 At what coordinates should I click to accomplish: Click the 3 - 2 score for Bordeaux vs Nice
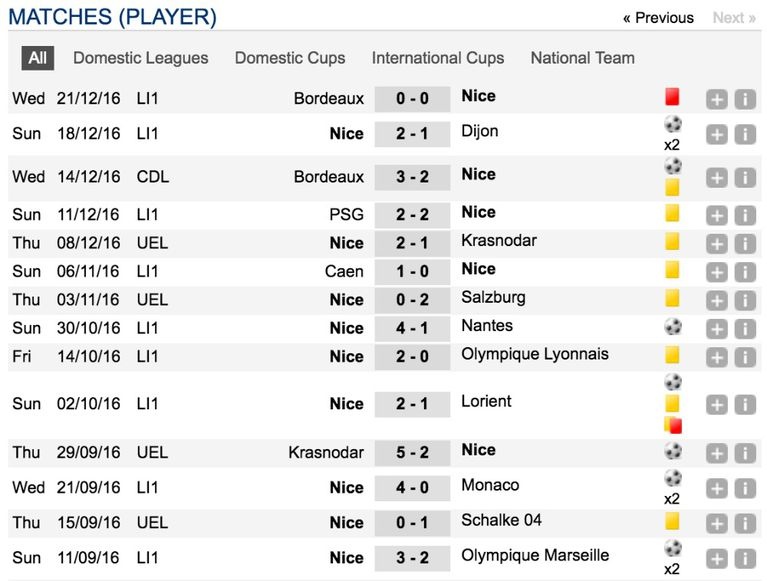click(x=411, y=177)
